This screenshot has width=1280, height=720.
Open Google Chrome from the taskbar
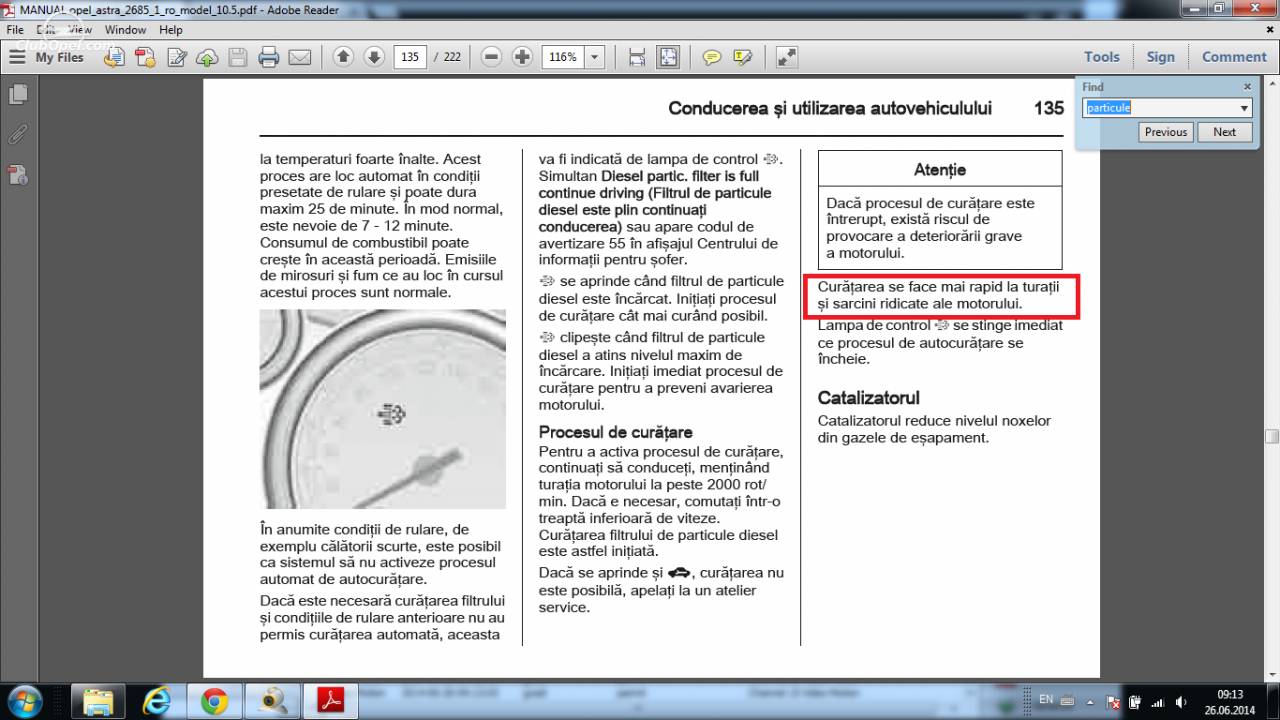[x=214, y=701]
